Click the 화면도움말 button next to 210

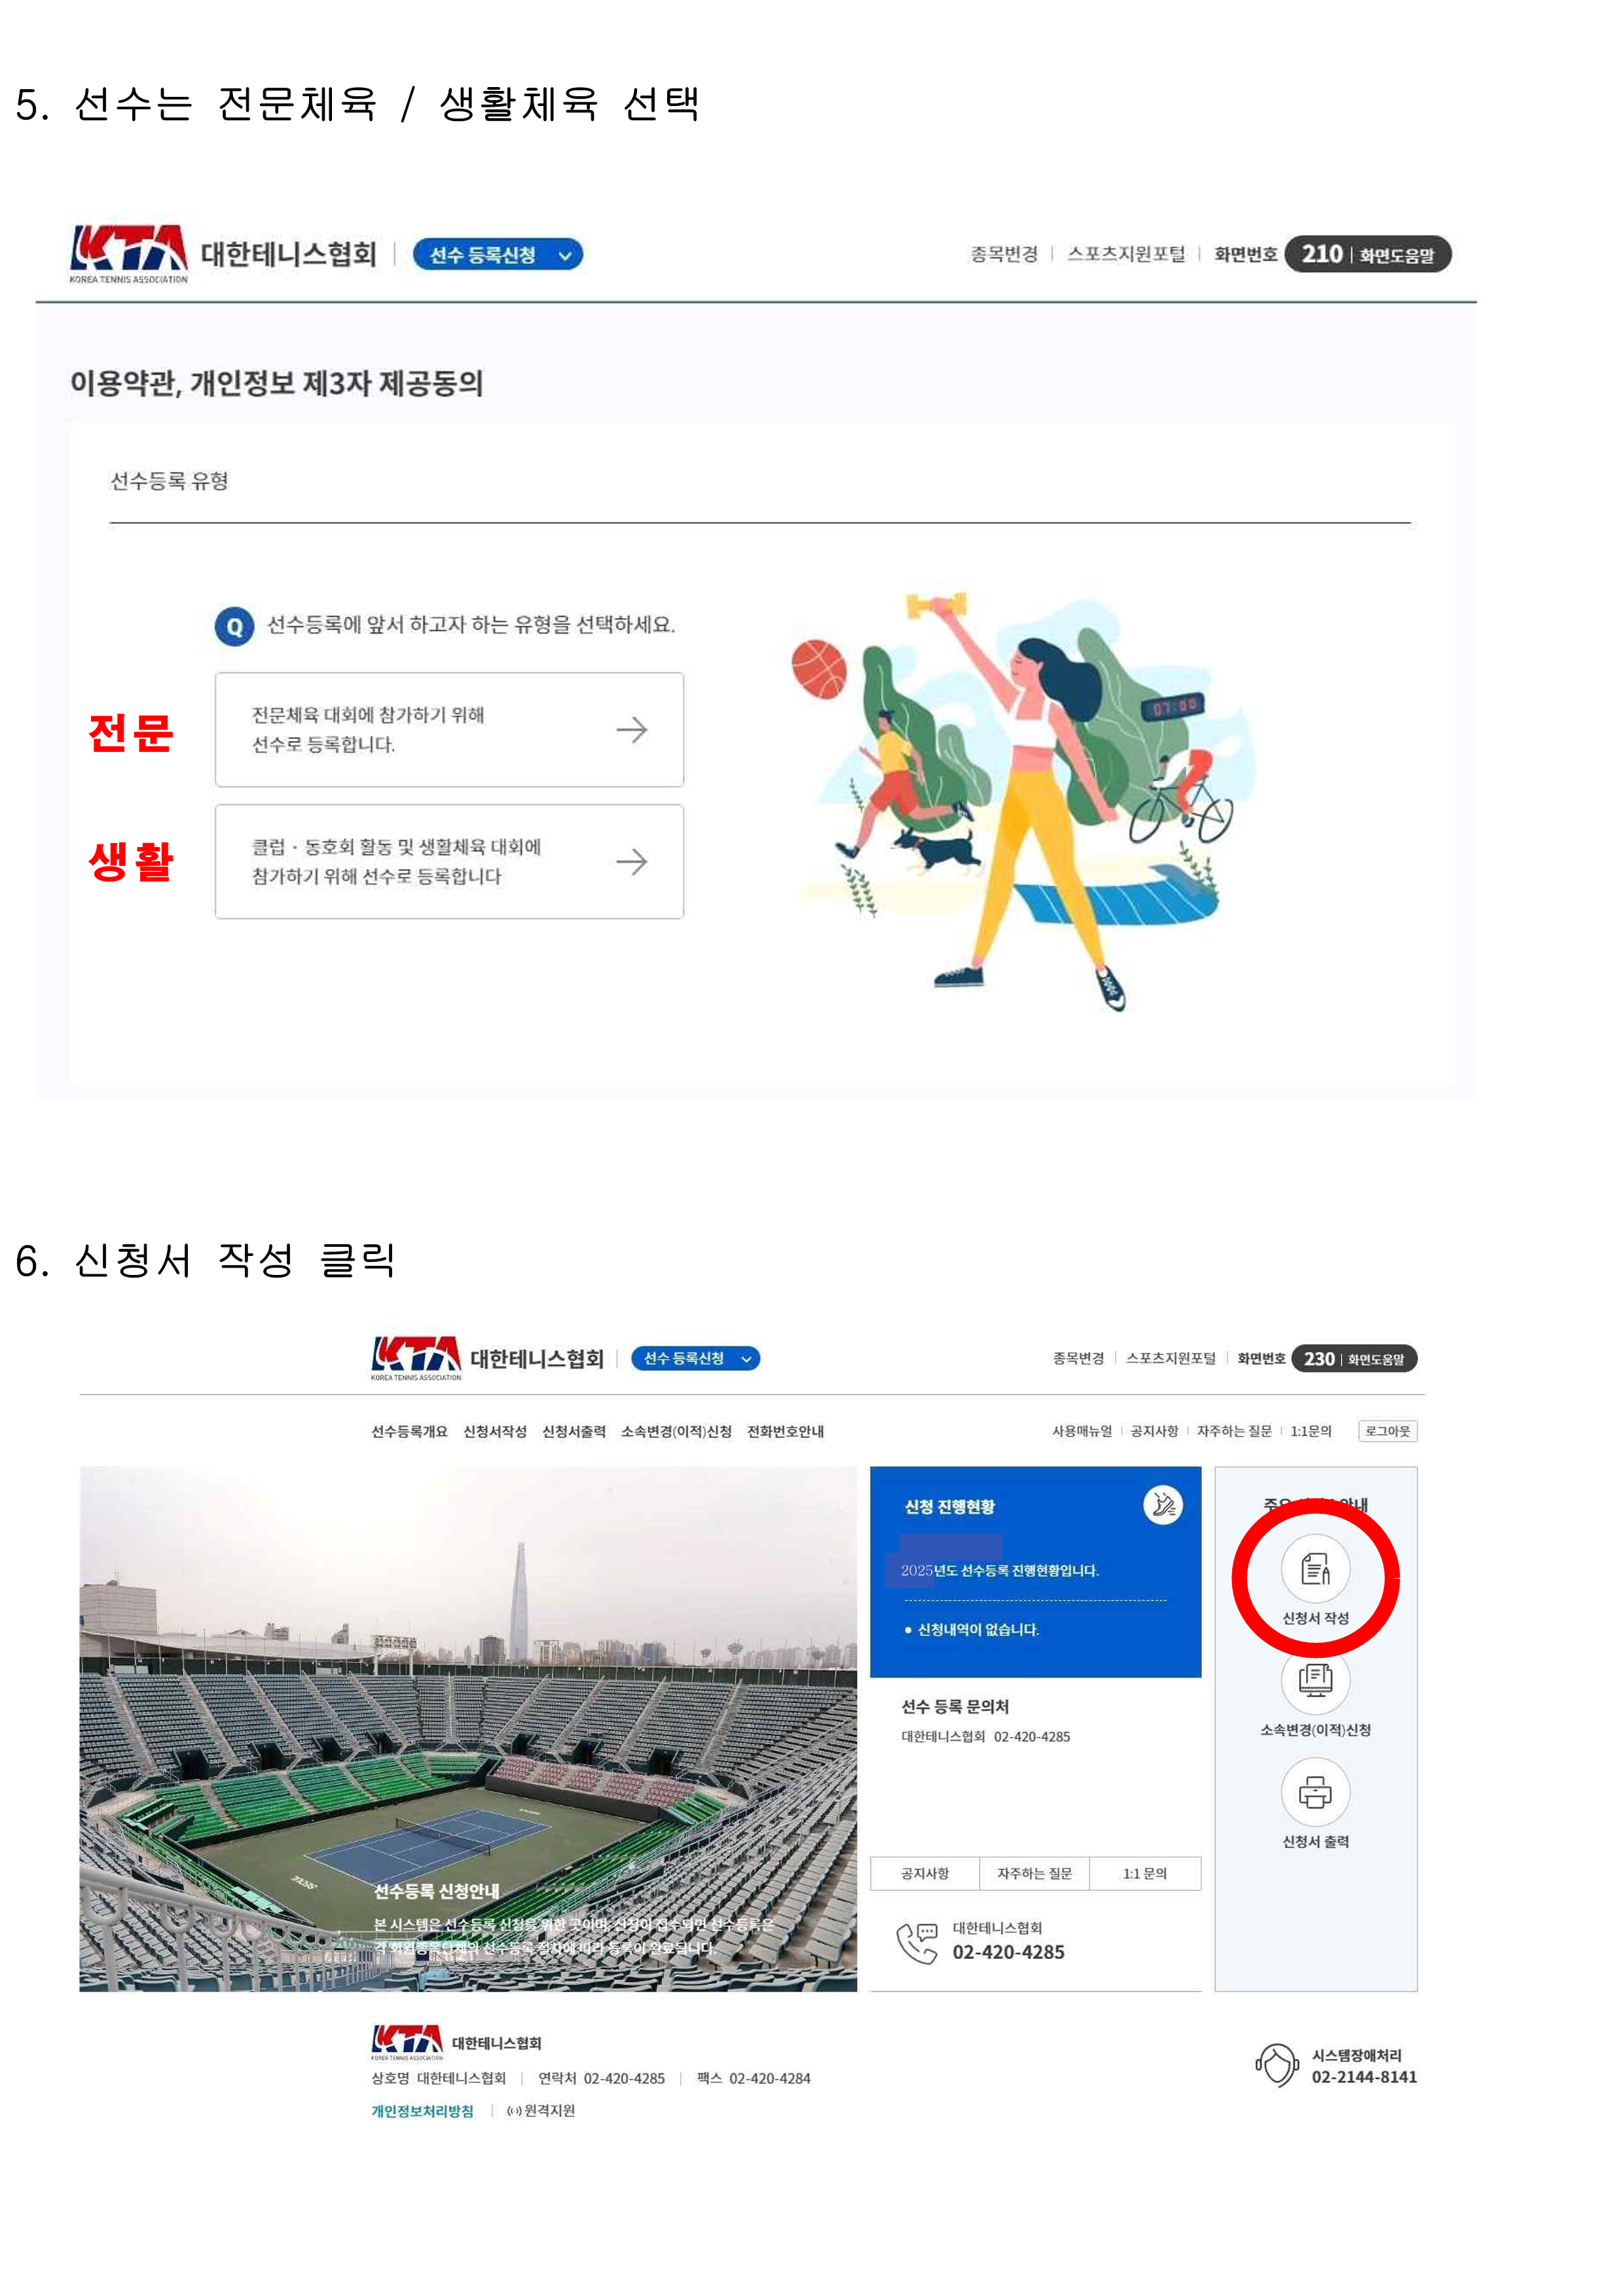pos(1396,255)
